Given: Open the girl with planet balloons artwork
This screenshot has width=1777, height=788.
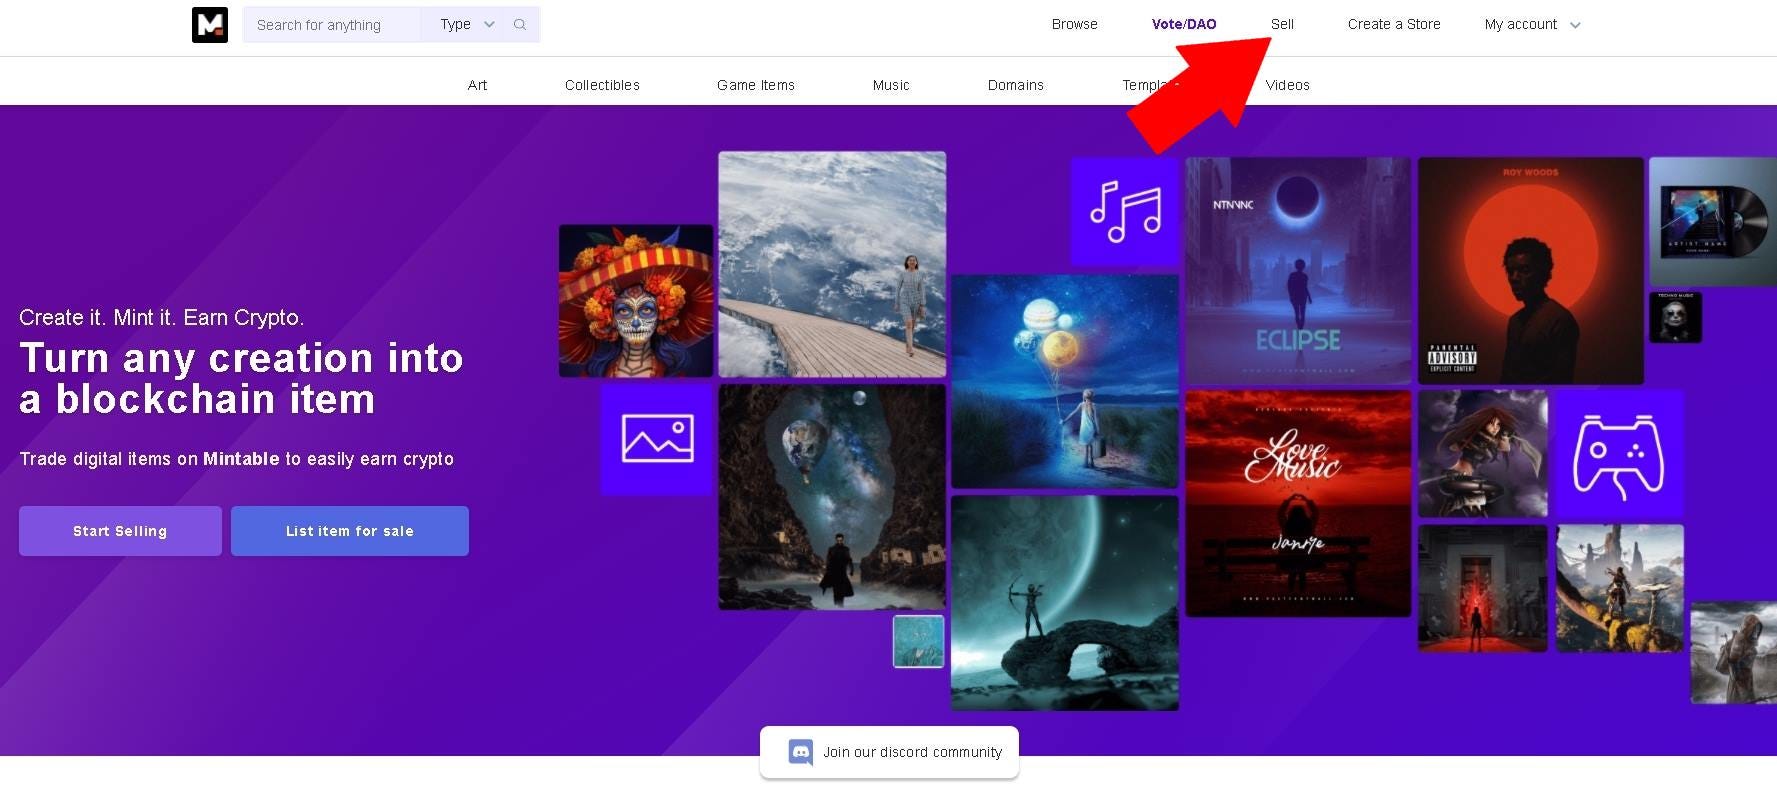Looking at the screenshot, I should [x=1065, y=382].
